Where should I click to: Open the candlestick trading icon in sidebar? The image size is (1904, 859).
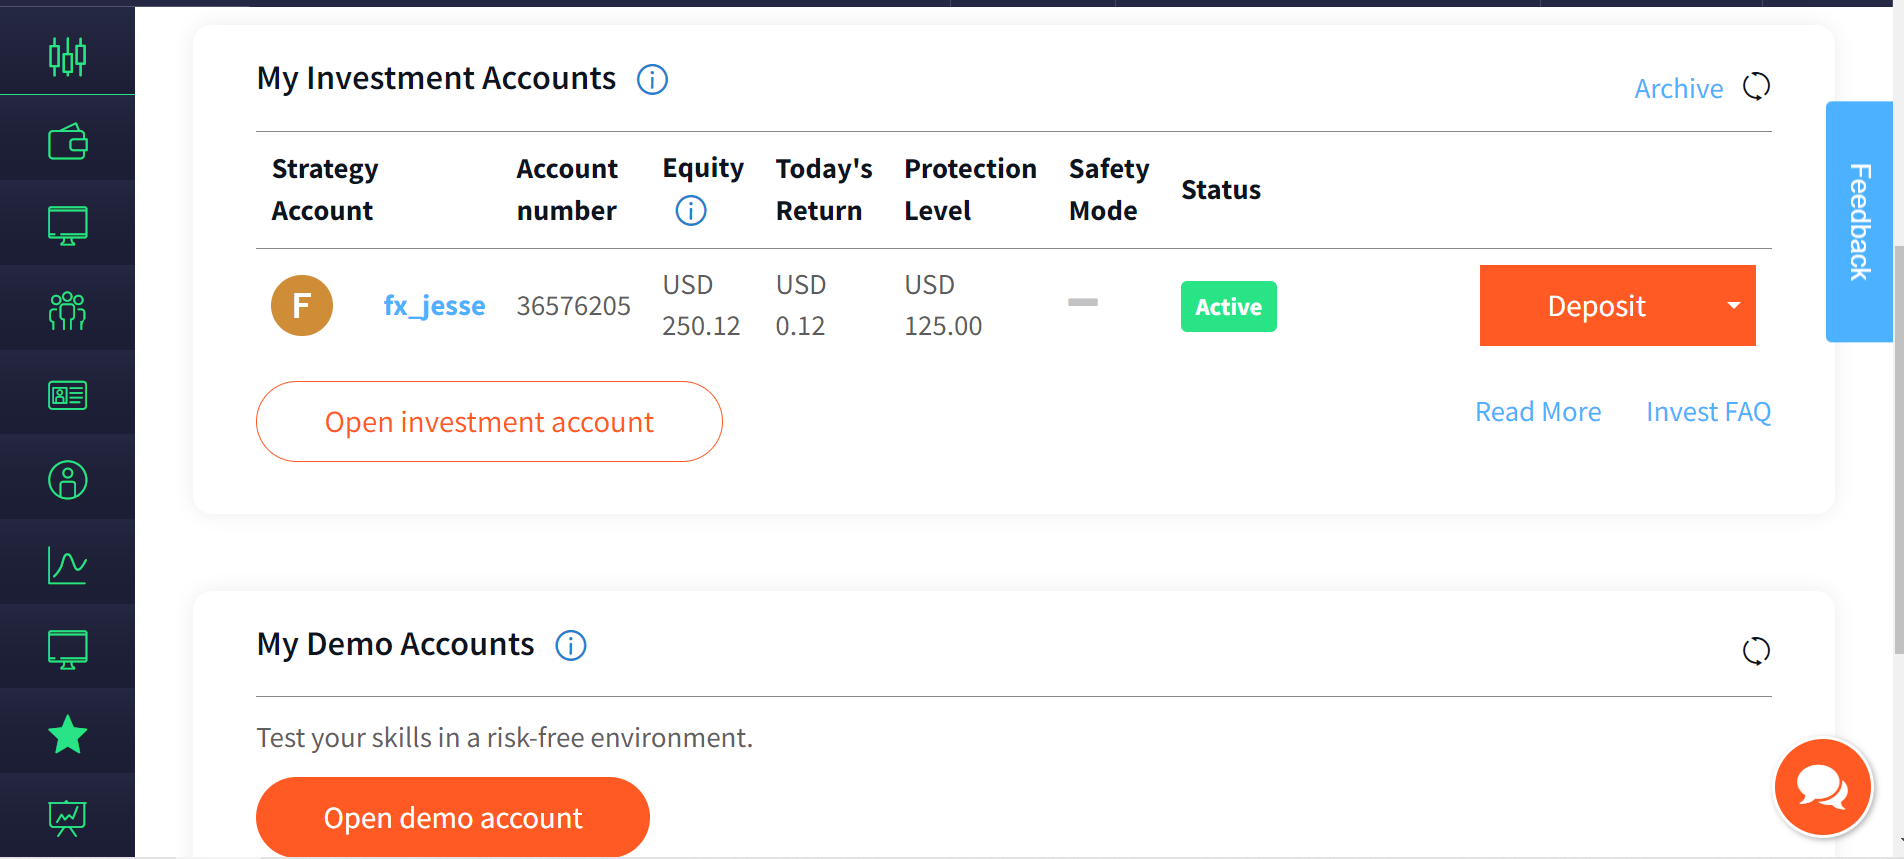[x=67, y=56]
